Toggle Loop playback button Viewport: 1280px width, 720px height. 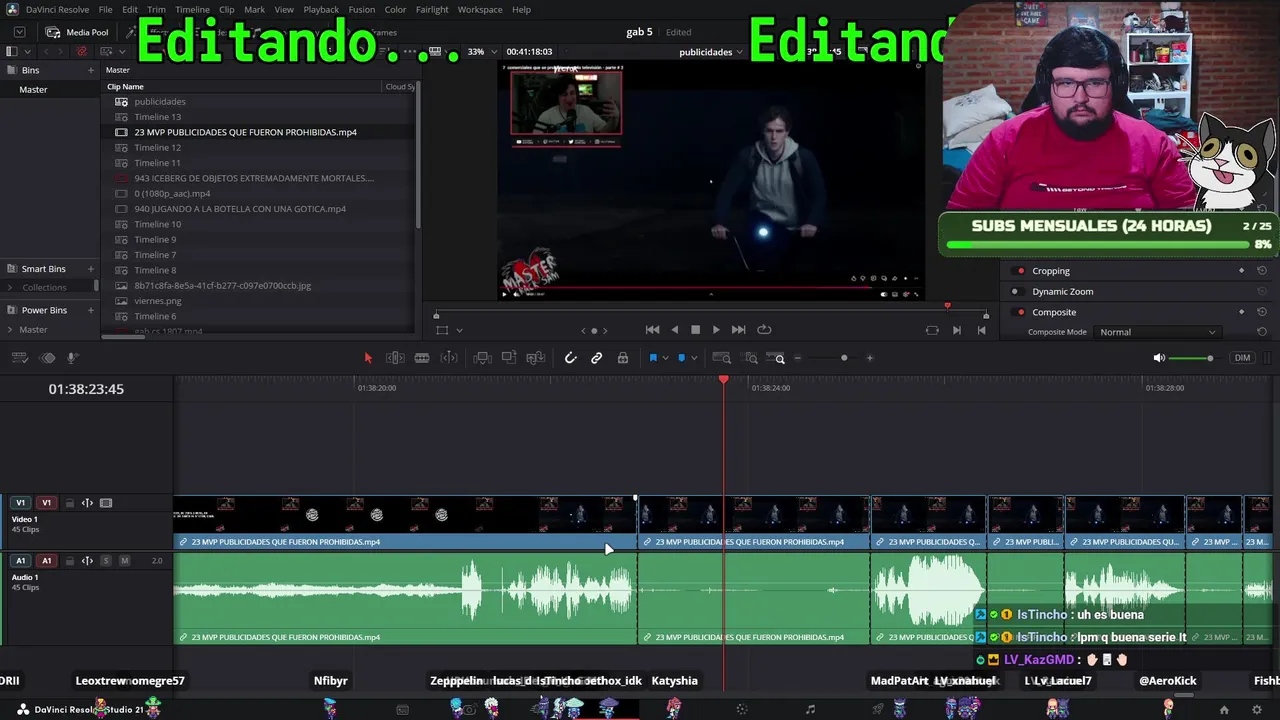point(764,330)
